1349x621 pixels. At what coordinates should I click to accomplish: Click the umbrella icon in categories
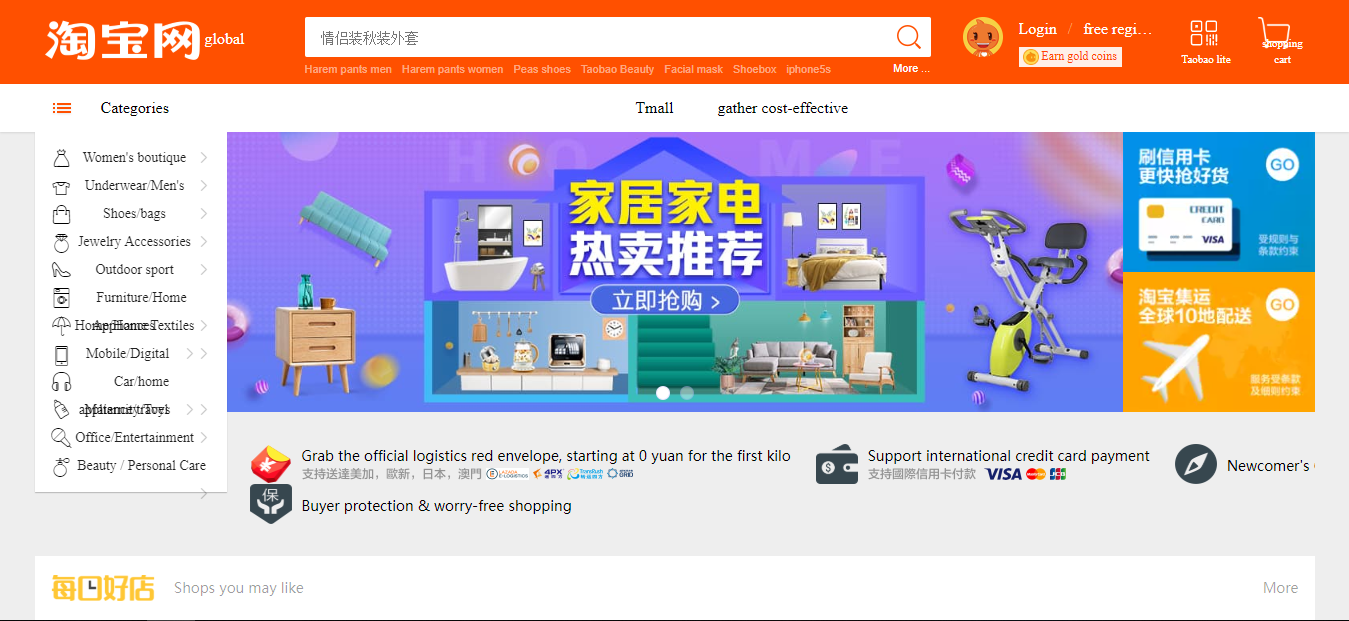pos(61,326)
